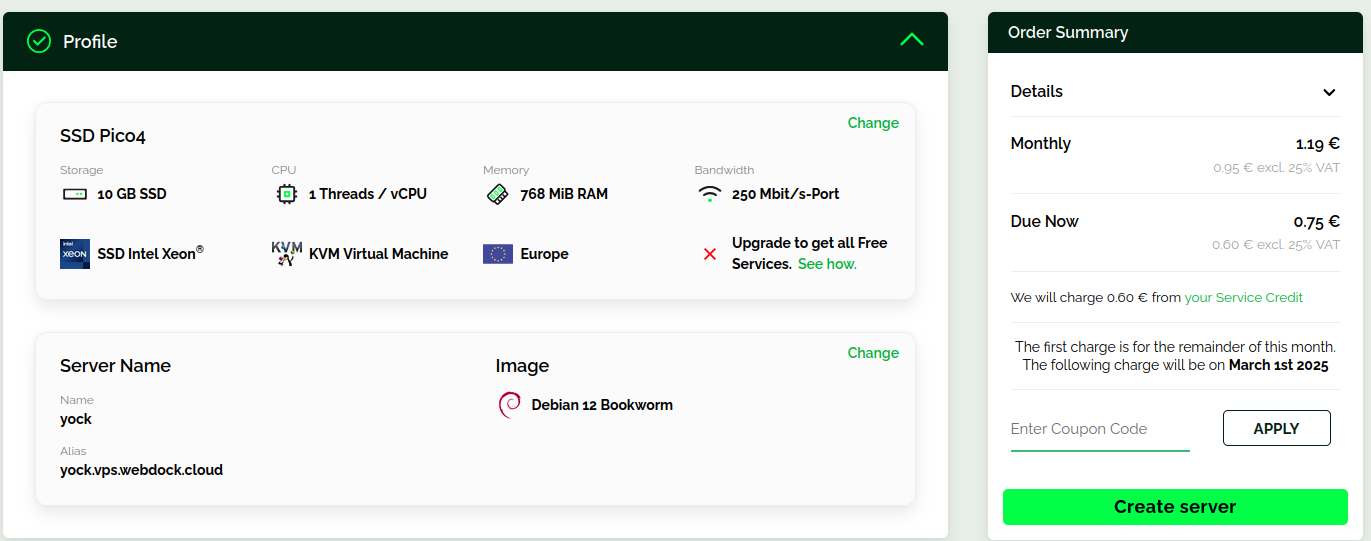Viewport: 1371px width, 541px height.
Task: Open the 'See how.' upgrade link
Action: pos(827,264)
